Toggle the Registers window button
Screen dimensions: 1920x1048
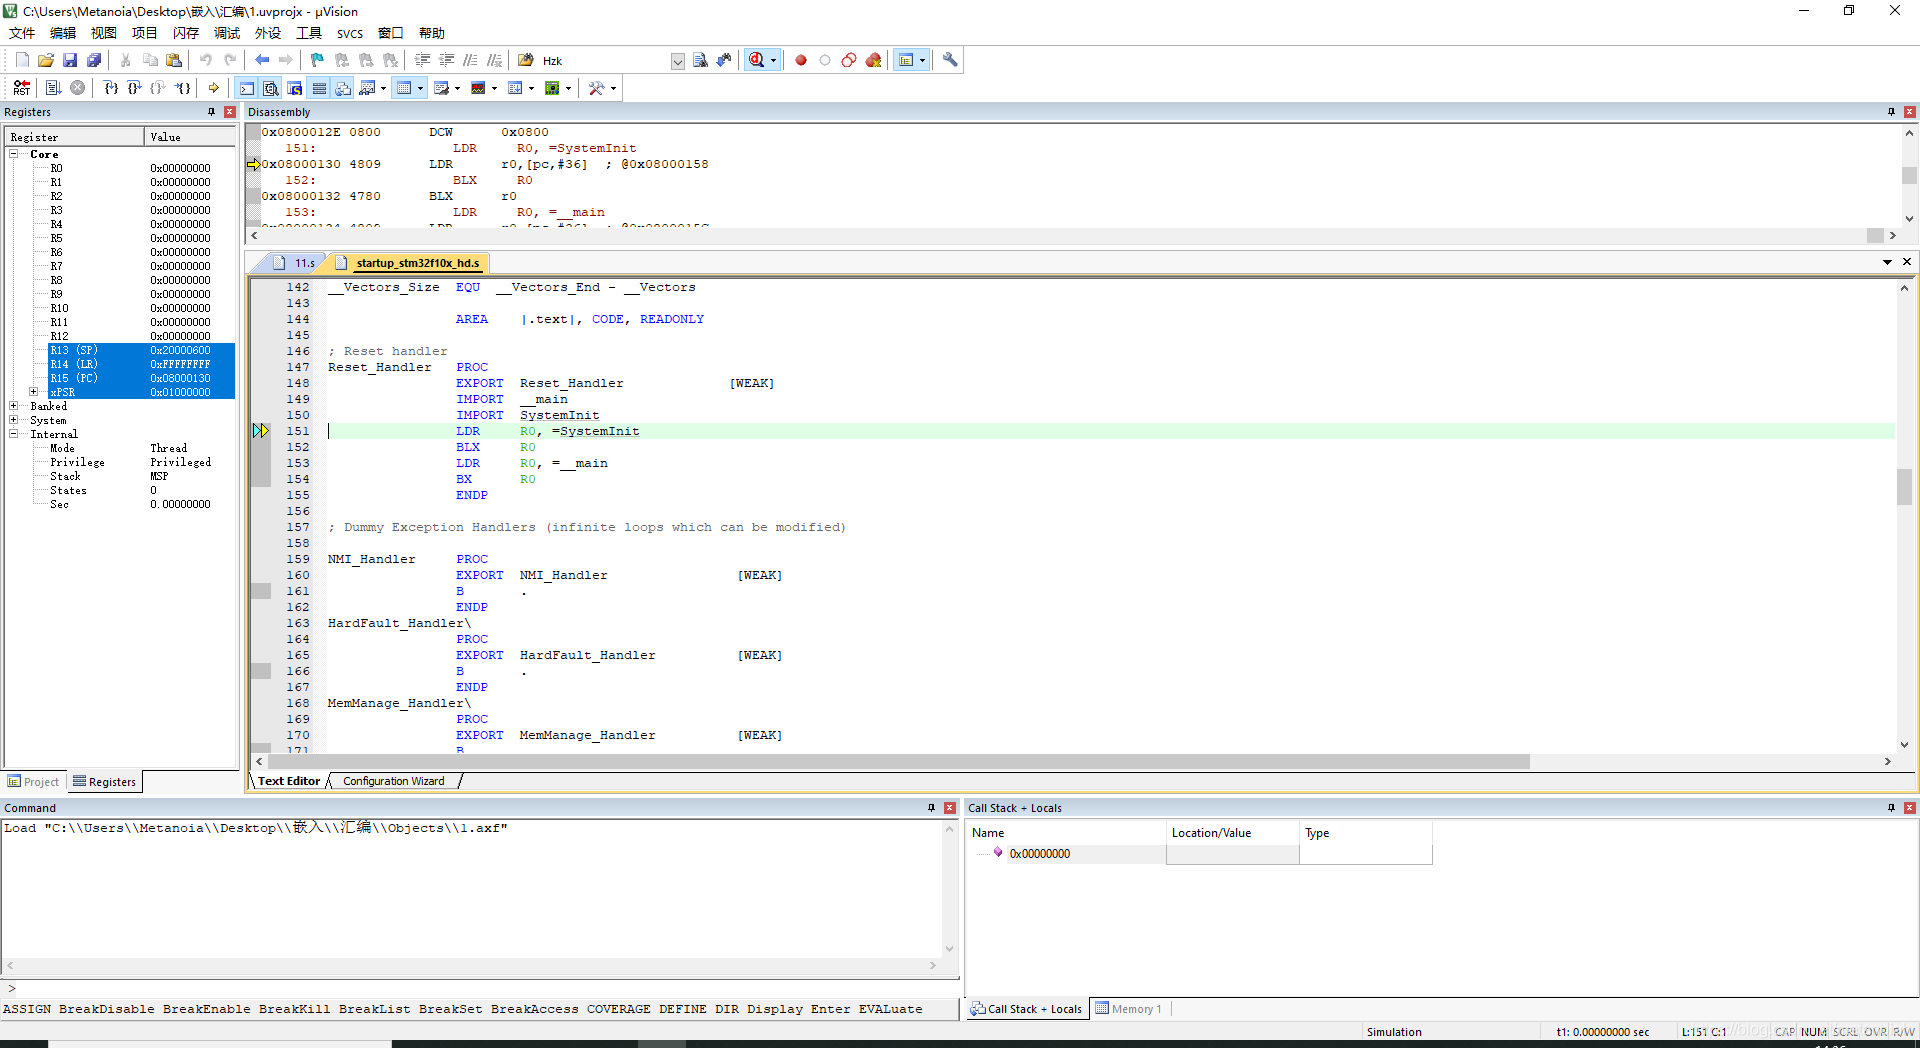(x=319, y=88)
